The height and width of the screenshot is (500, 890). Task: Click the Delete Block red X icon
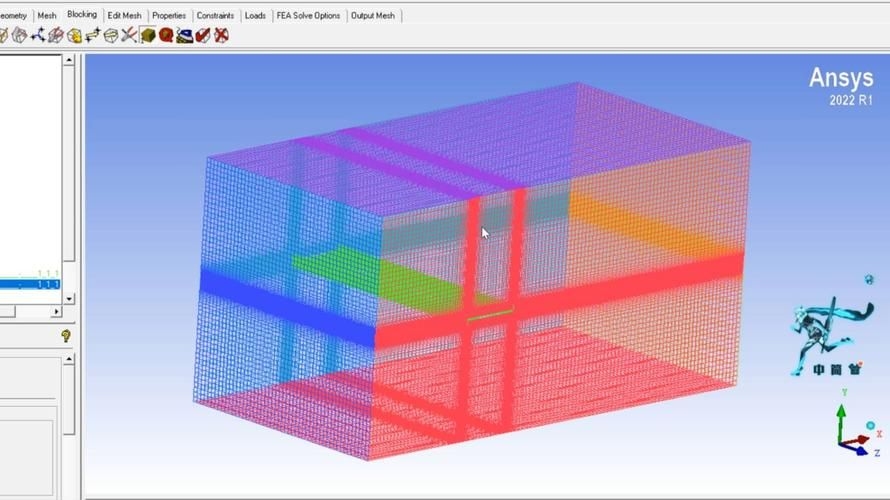click(x=221, y=36)
